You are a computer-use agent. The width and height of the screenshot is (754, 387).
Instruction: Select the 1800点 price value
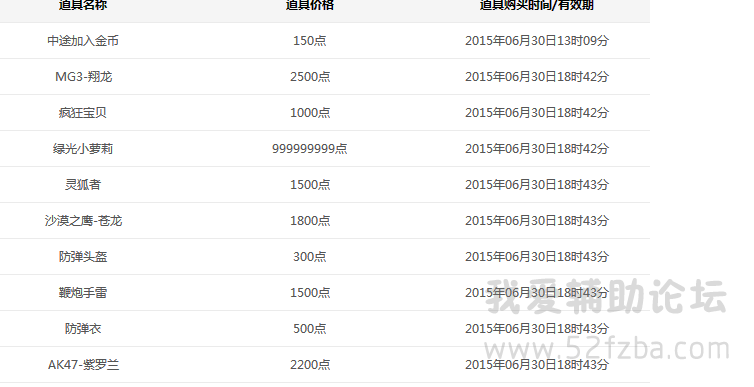click(x=310, y=221)
